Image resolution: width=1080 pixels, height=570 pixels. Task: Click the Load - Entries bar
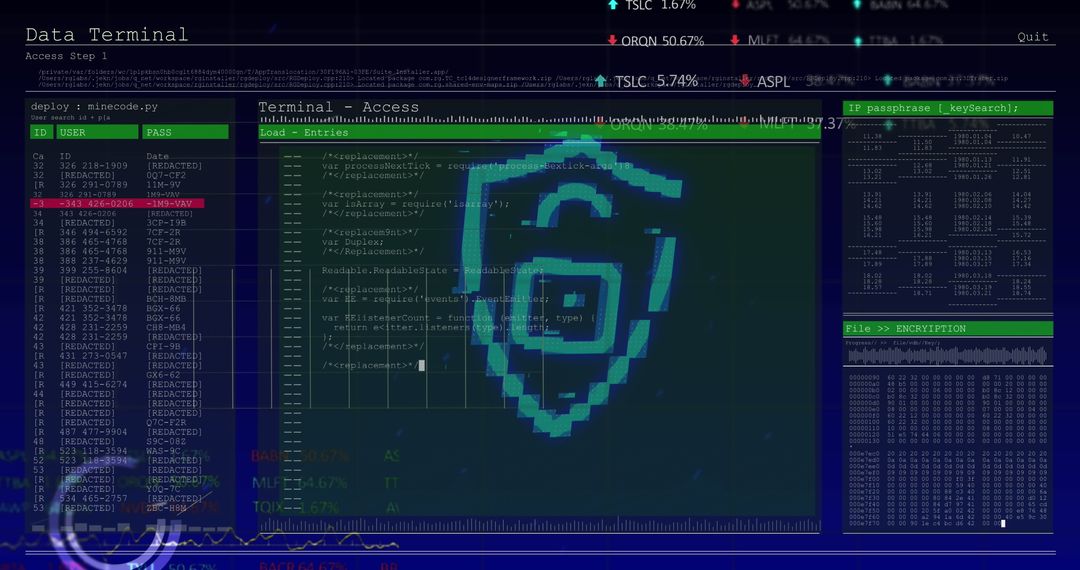pos(539,132)
